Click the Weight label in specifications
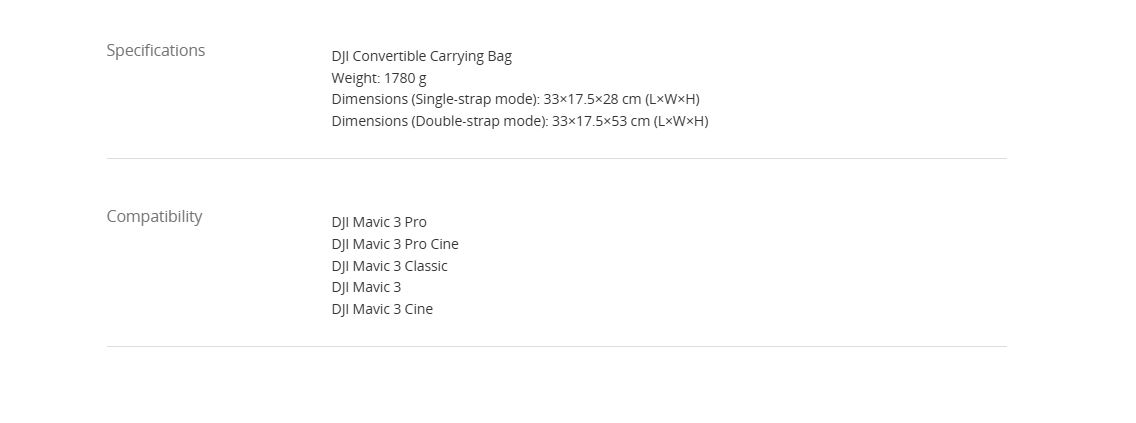 click(354, 78)
